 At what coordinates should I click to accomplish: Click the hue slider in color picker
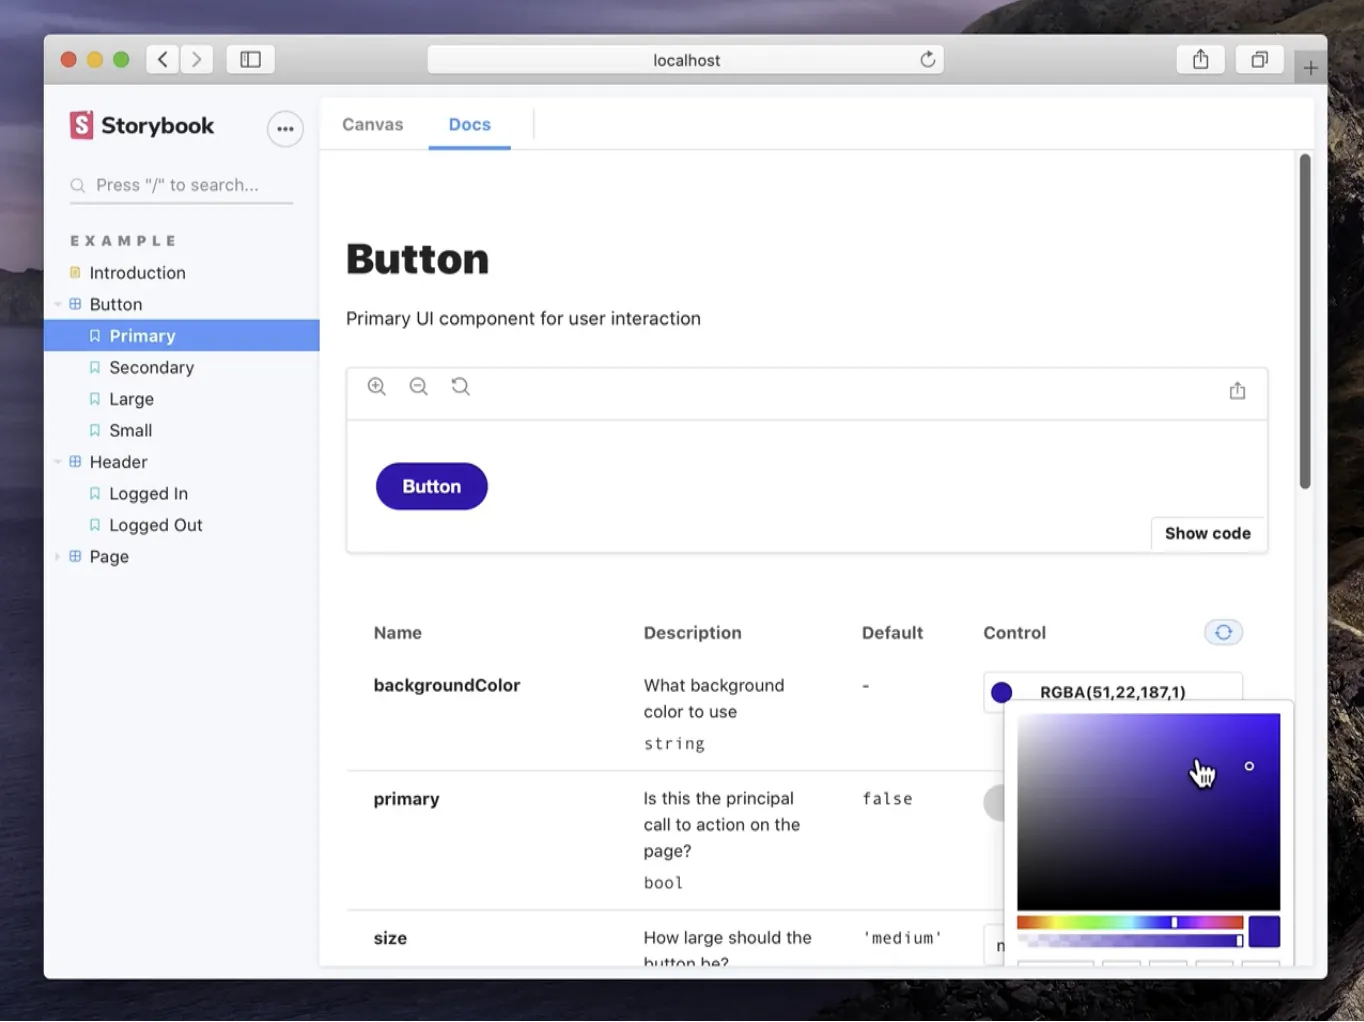coord(1129,923)
